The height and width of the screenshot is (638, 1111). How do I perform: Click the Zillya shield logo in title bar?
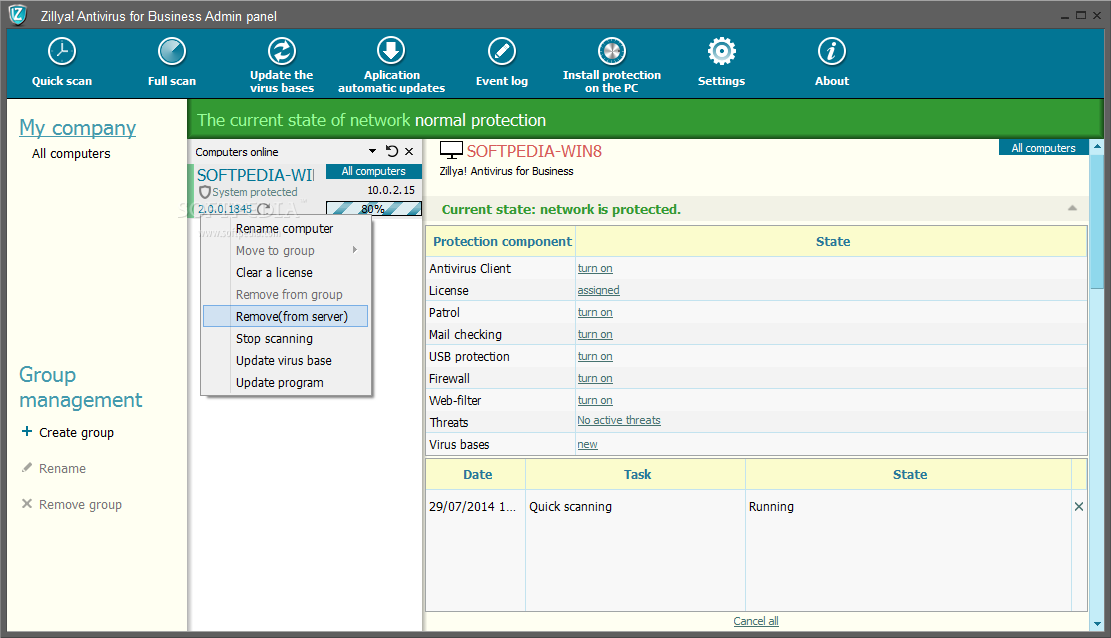point(17,14)
